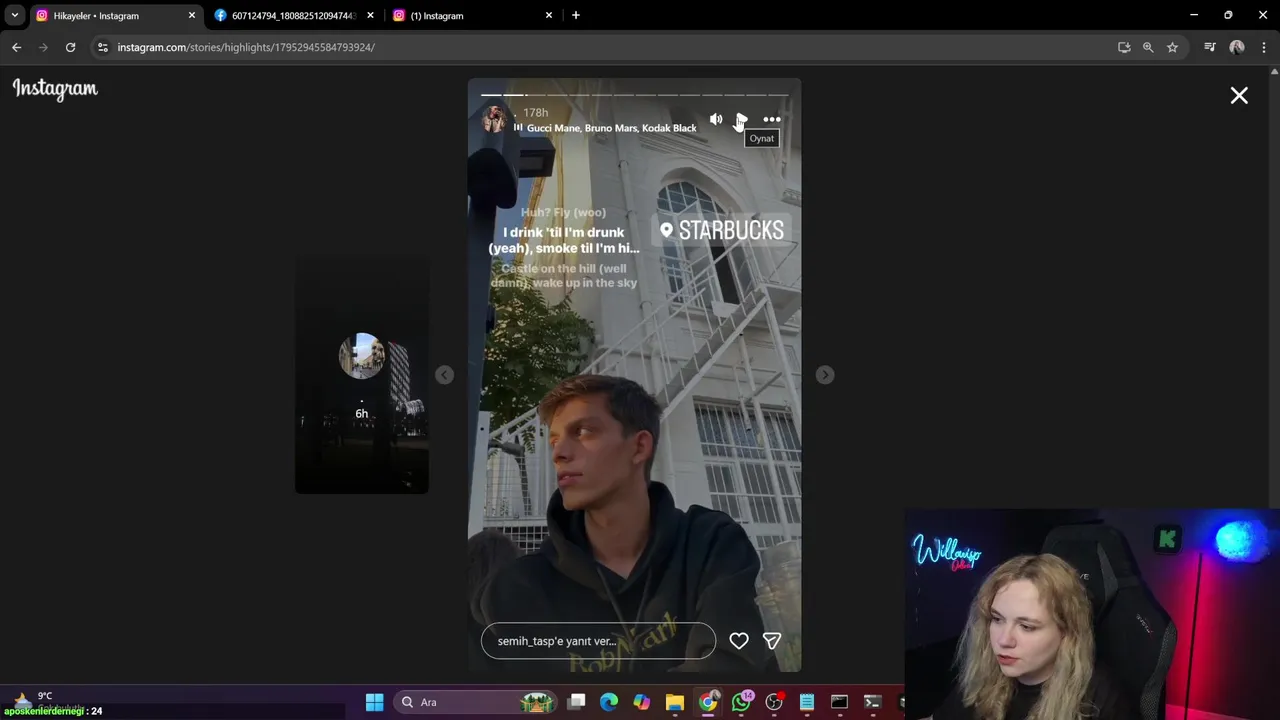Image resolution: width=1280 pixels, height=720 pixels.
Task: Select the previous story preview card (6h)
Action: (x=362, y=375)
